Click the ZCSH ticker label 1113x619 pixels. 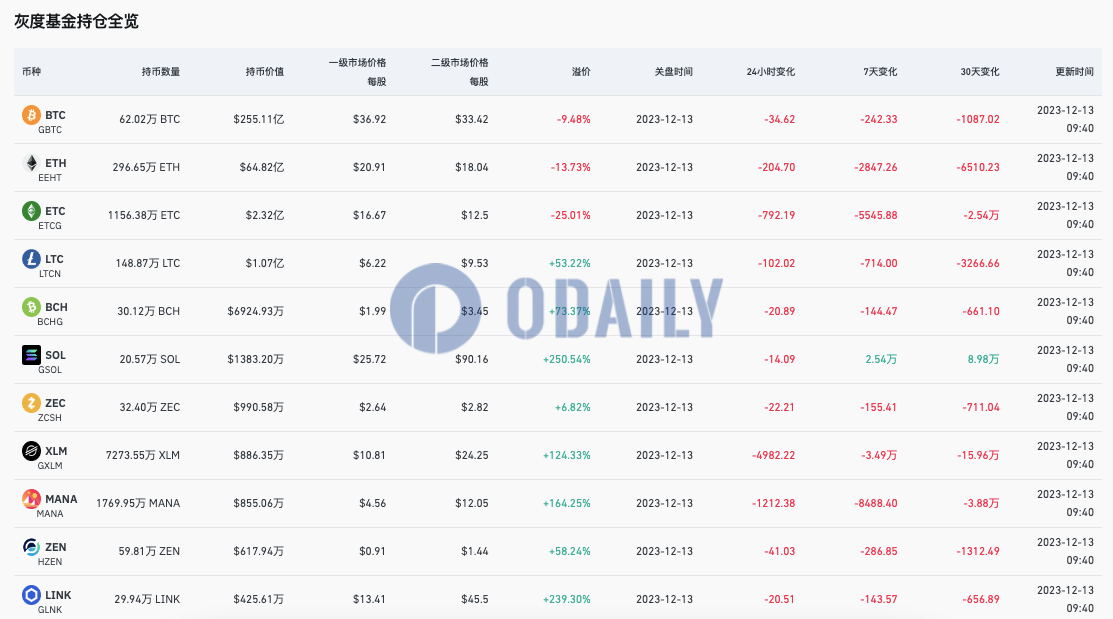pos(50,418)
